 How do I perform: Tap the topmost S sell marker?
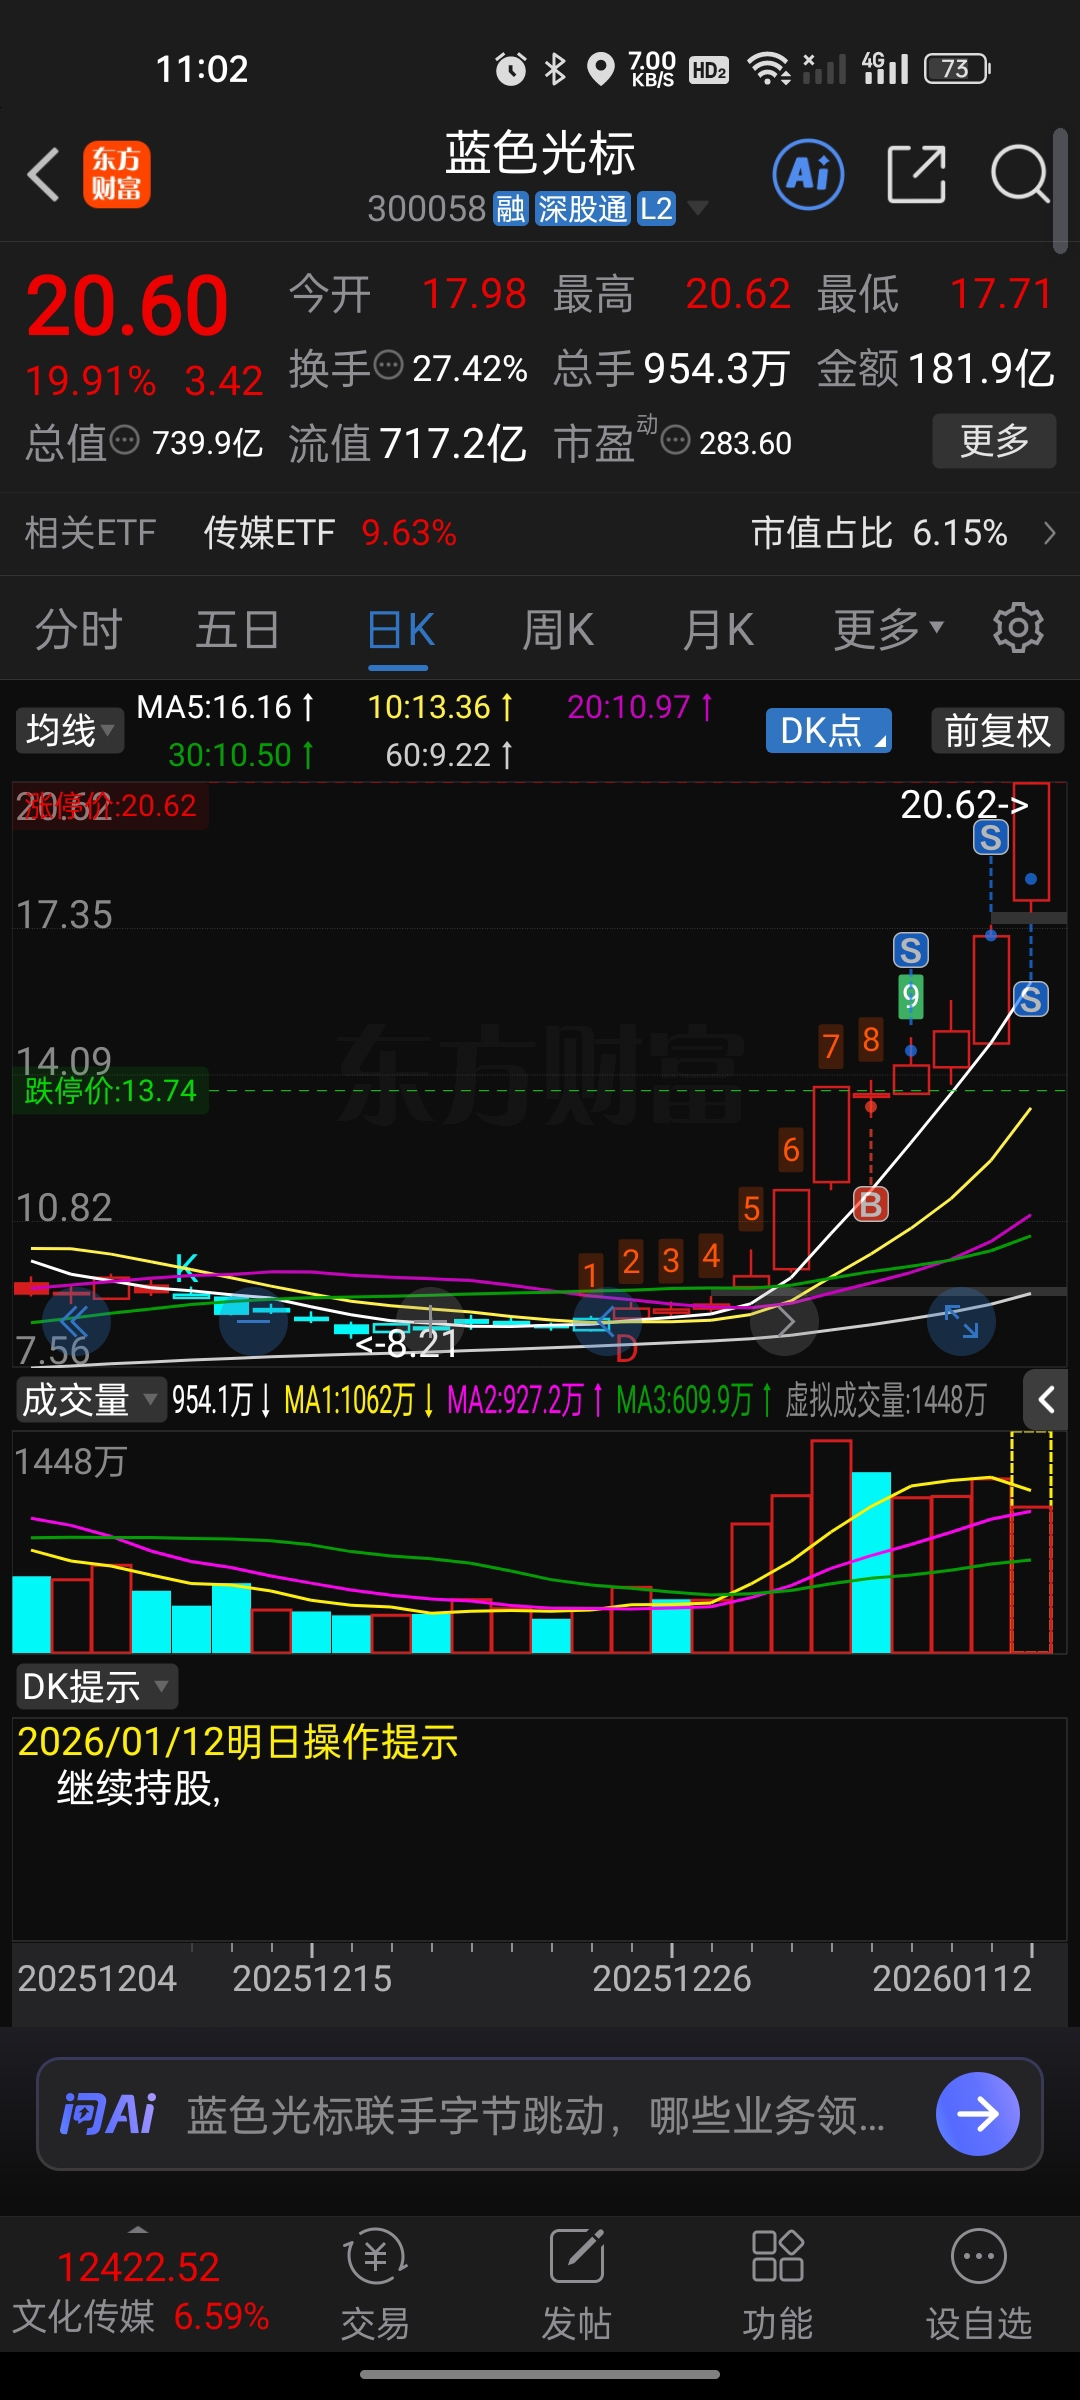pos(991,837)
